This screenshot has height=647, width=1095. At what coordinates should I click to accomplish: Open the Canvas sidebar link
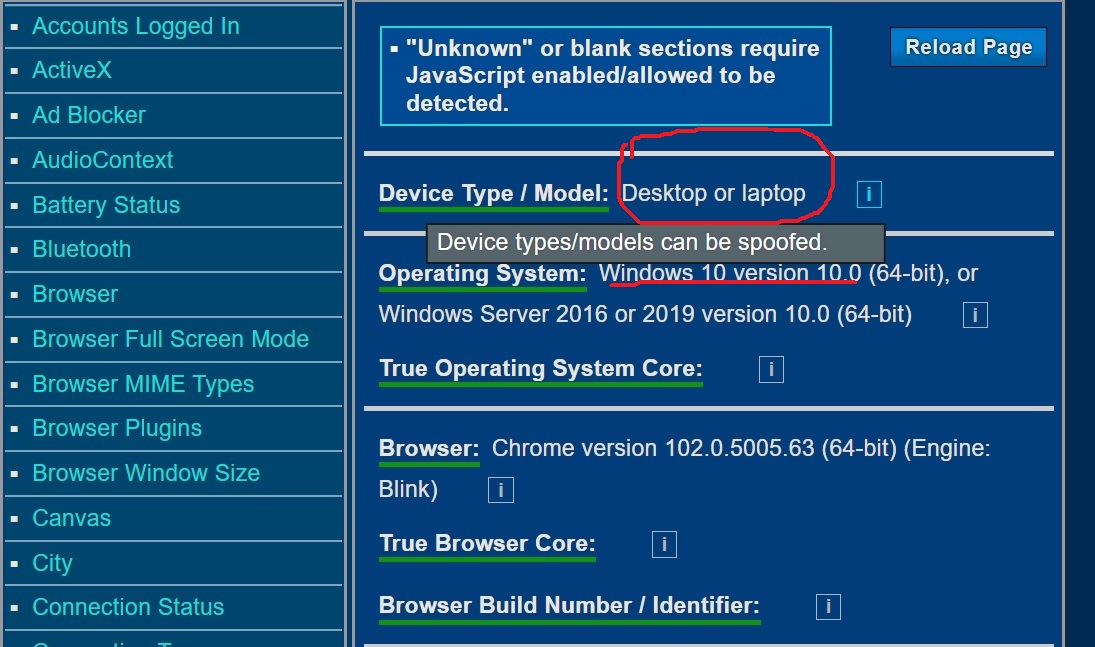click(71, 518)
